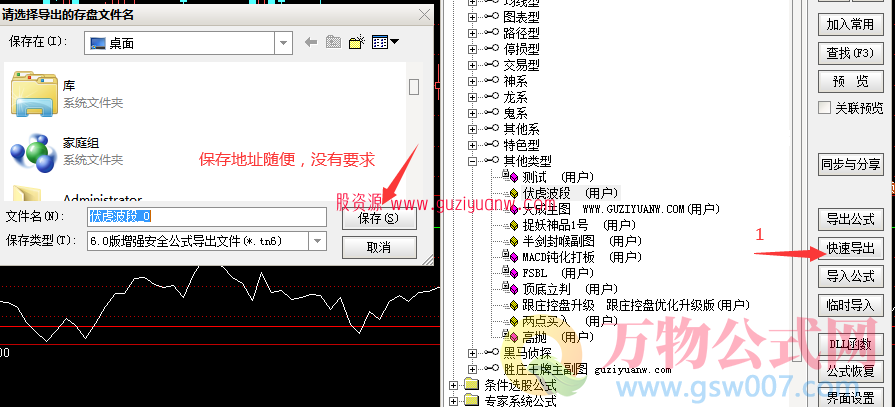This screenshot has height=407, width=895.
Task: Expand the 交易型 tree node
Action: pyautogui.click(x=472, y=66)
